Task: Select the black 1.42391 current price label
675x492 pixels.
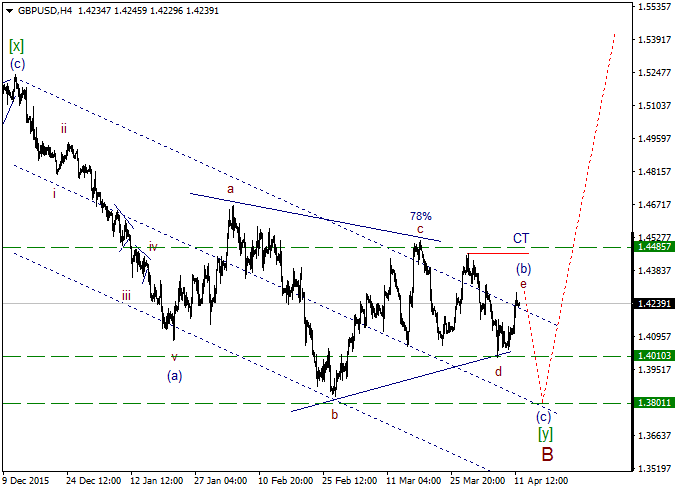Action: pyautogui.click(x=654, y=303)
